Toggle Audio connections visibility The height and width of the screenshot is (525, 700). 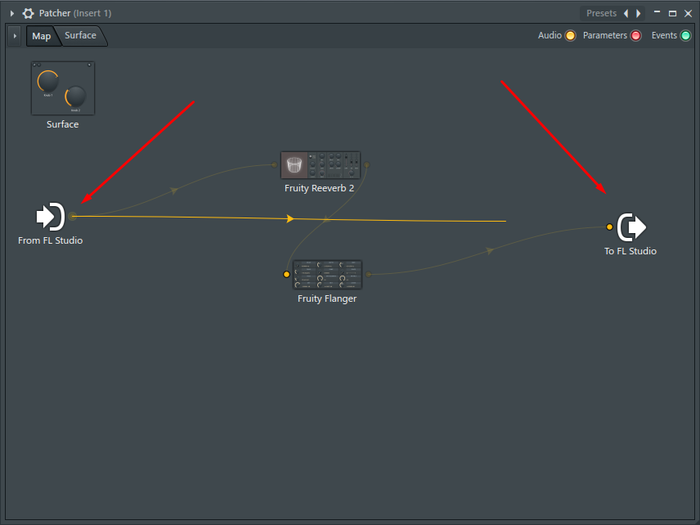click(x=570, y=36)
